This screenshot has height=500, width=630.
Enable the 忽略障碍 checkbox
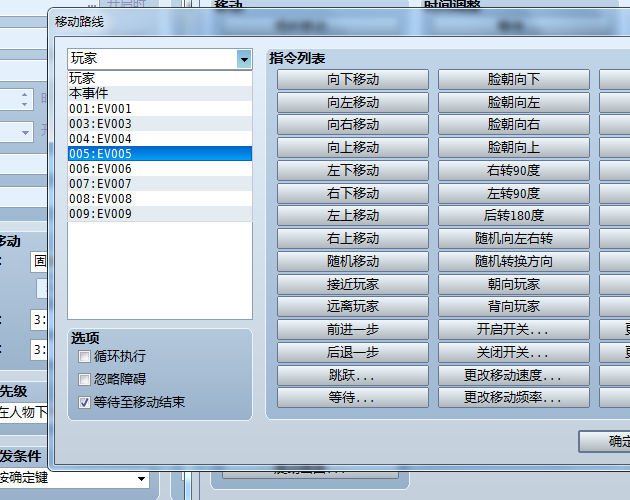tap(84, 379)
